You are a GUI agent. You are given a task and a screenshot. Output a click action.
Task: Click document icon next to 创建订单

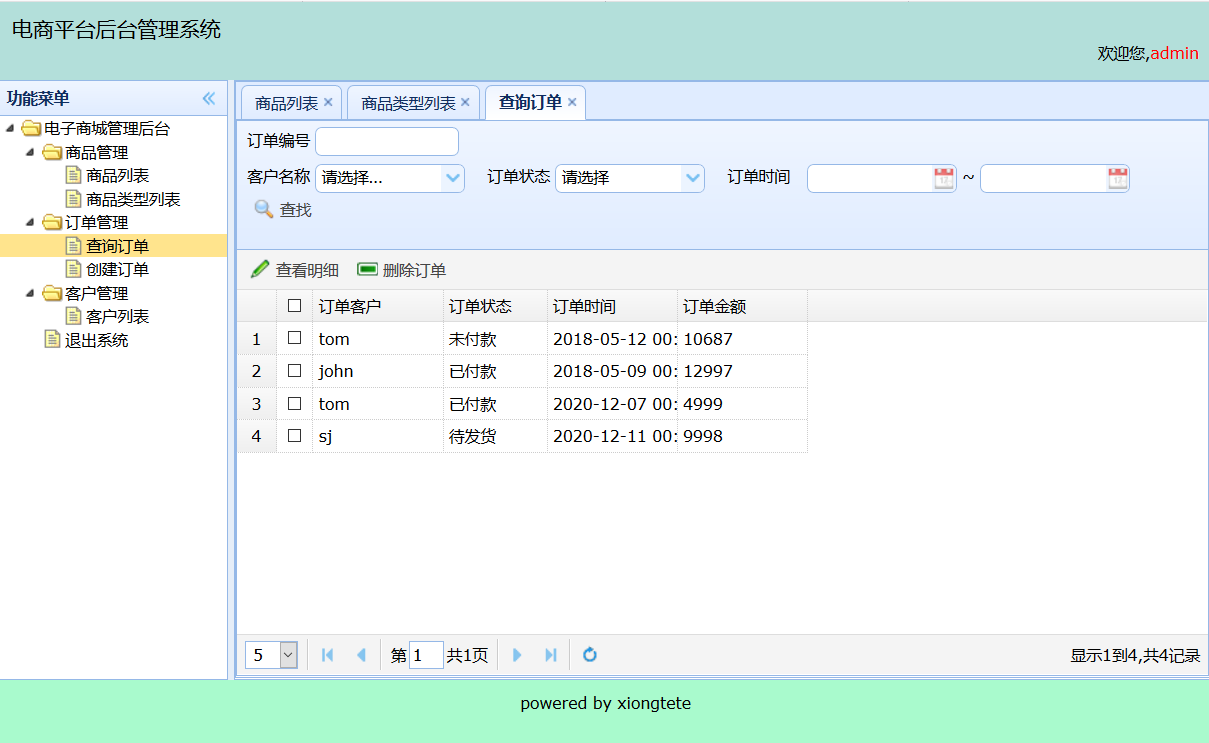coord(73,269)
